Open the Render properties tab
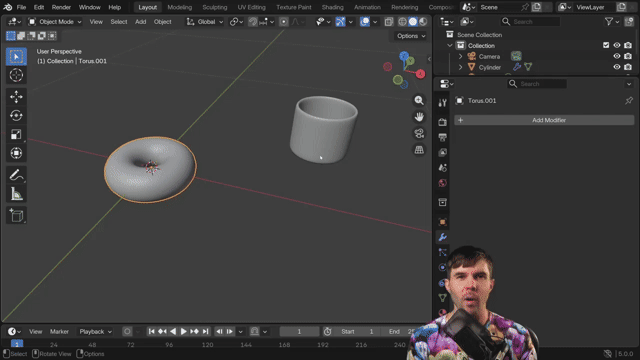The width and height of the screenshot is (640, 360). [x=442, y=122]
